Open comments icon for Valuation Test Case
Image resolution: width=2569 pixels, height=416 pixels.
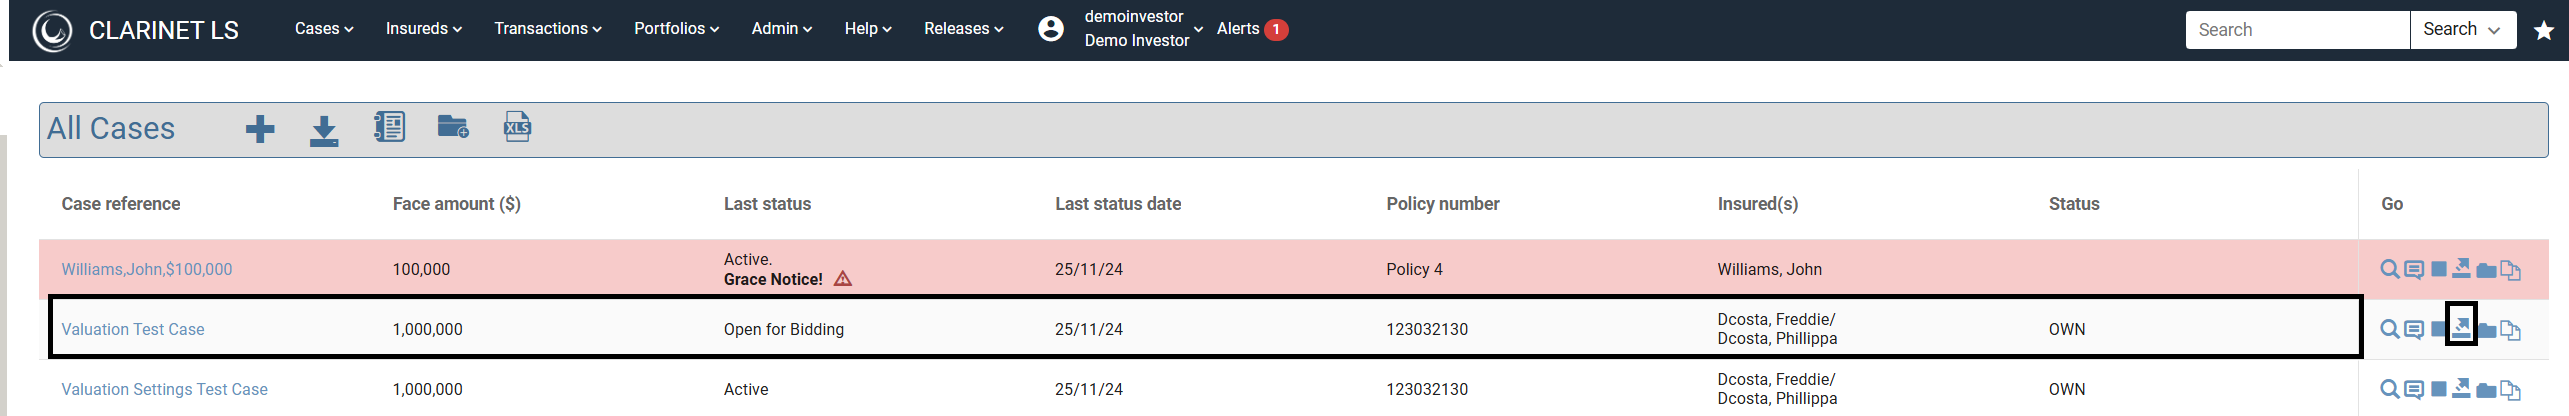[x=2413, y=330]
